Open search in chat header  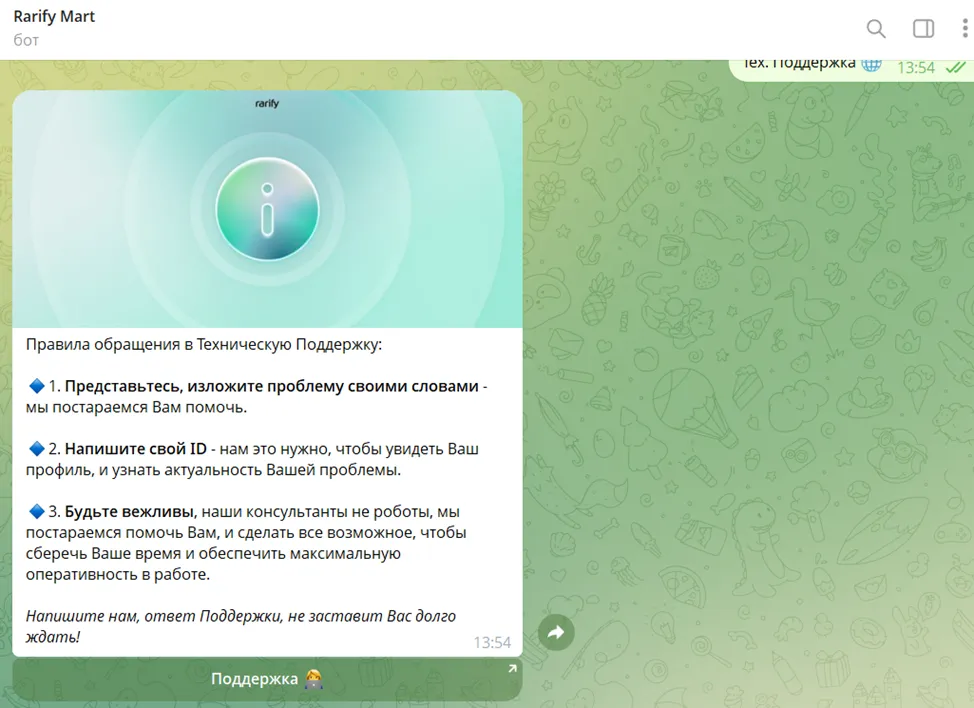pos(876,29)
